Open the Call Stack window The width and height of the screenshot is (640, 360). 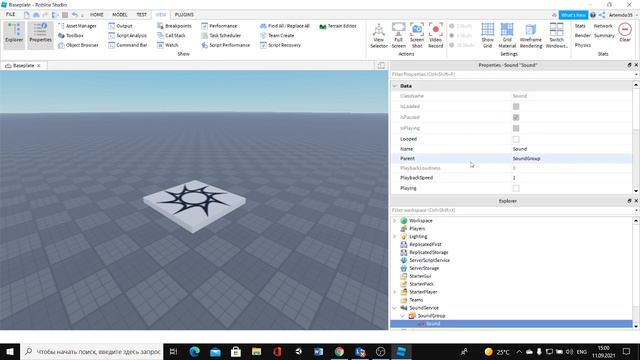171,36
